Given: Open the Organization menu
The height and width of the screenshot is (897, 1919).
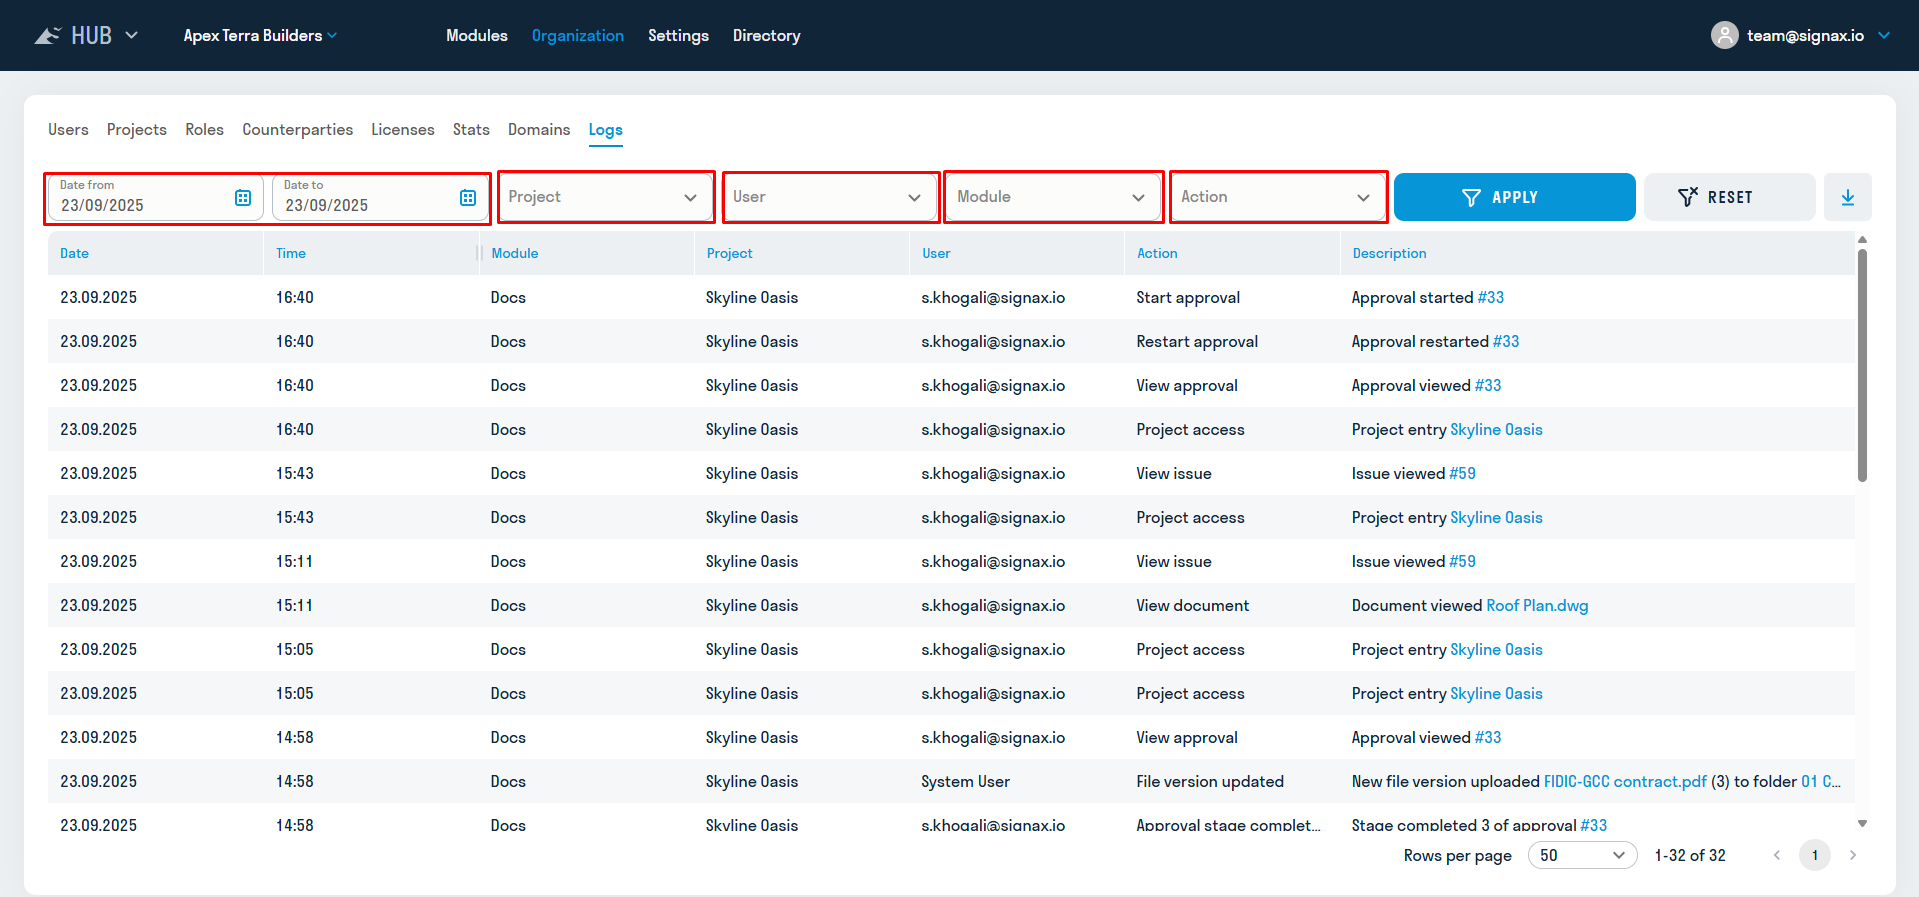Looking at the screenshot, I should (578, 35).
